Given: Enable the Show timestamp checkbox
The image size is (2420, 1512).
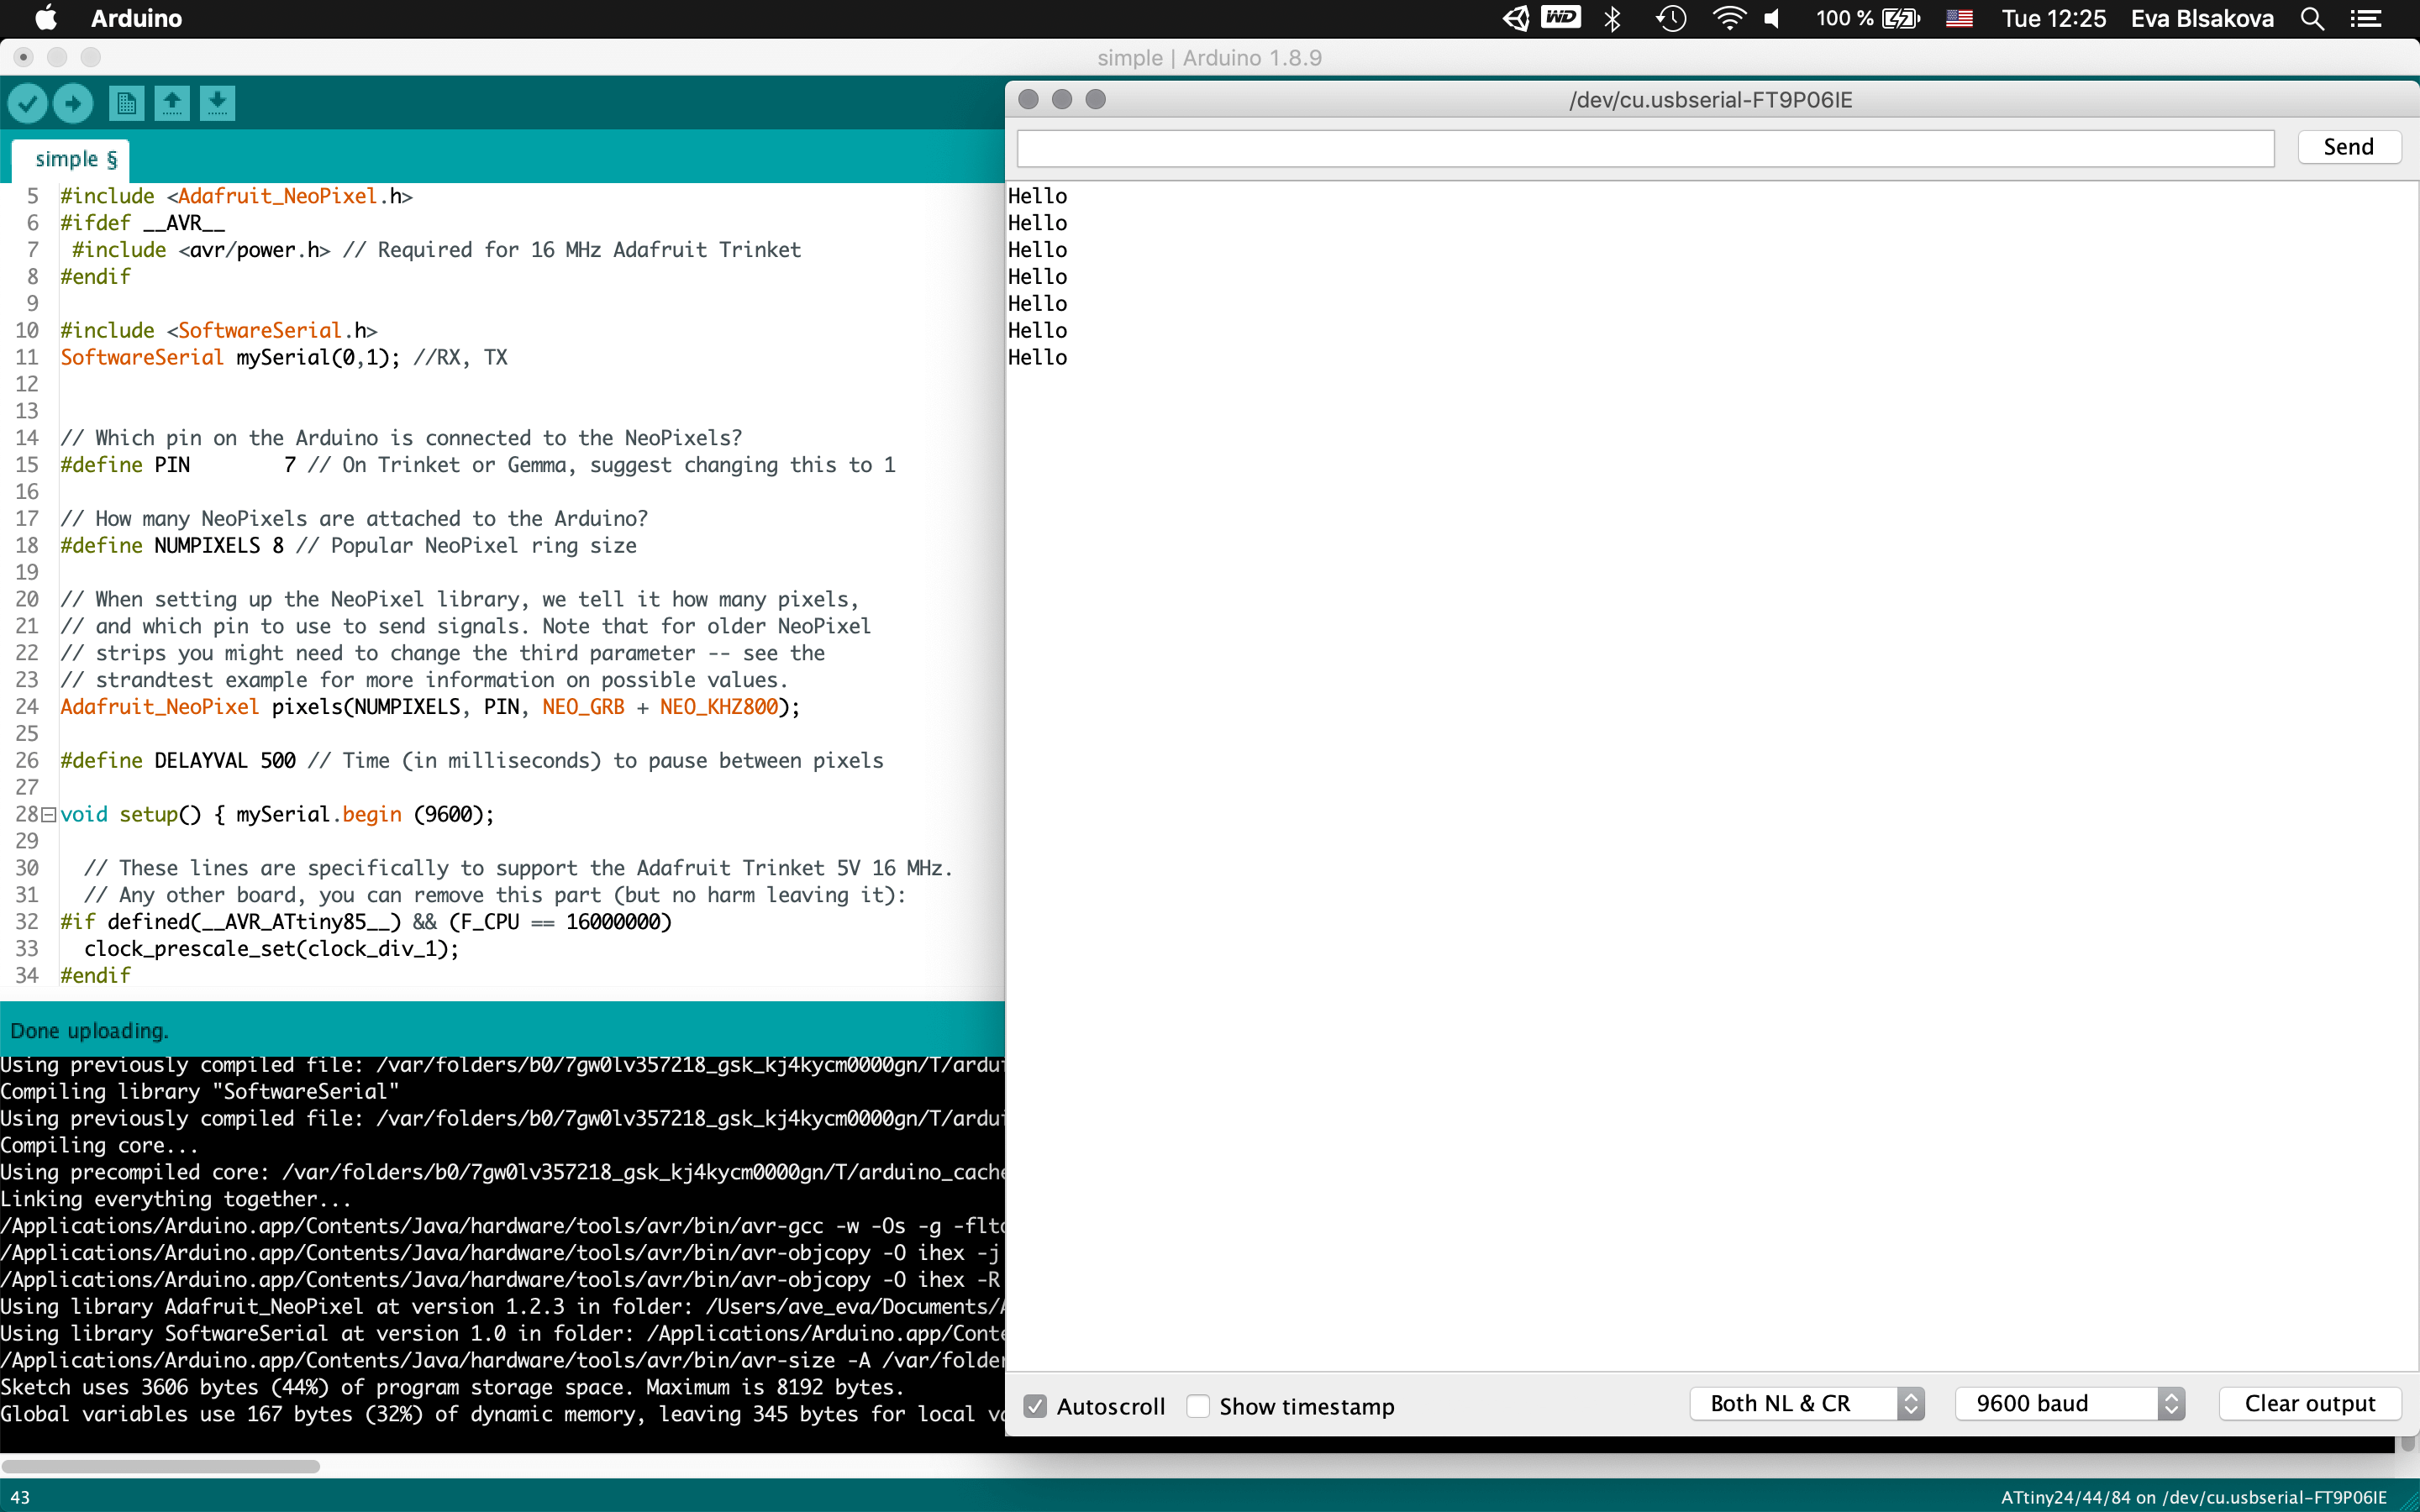Looking at the screenshot, I should coord(1198,1406).
